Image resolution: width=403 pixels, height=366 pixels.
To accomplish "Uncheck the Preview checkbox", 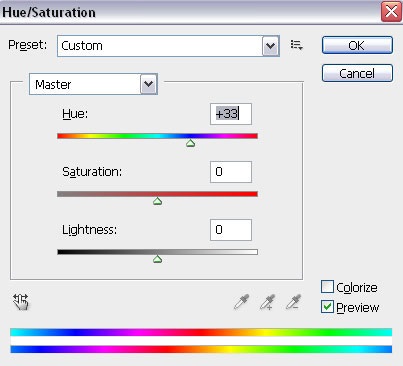I will coord(327,307).
